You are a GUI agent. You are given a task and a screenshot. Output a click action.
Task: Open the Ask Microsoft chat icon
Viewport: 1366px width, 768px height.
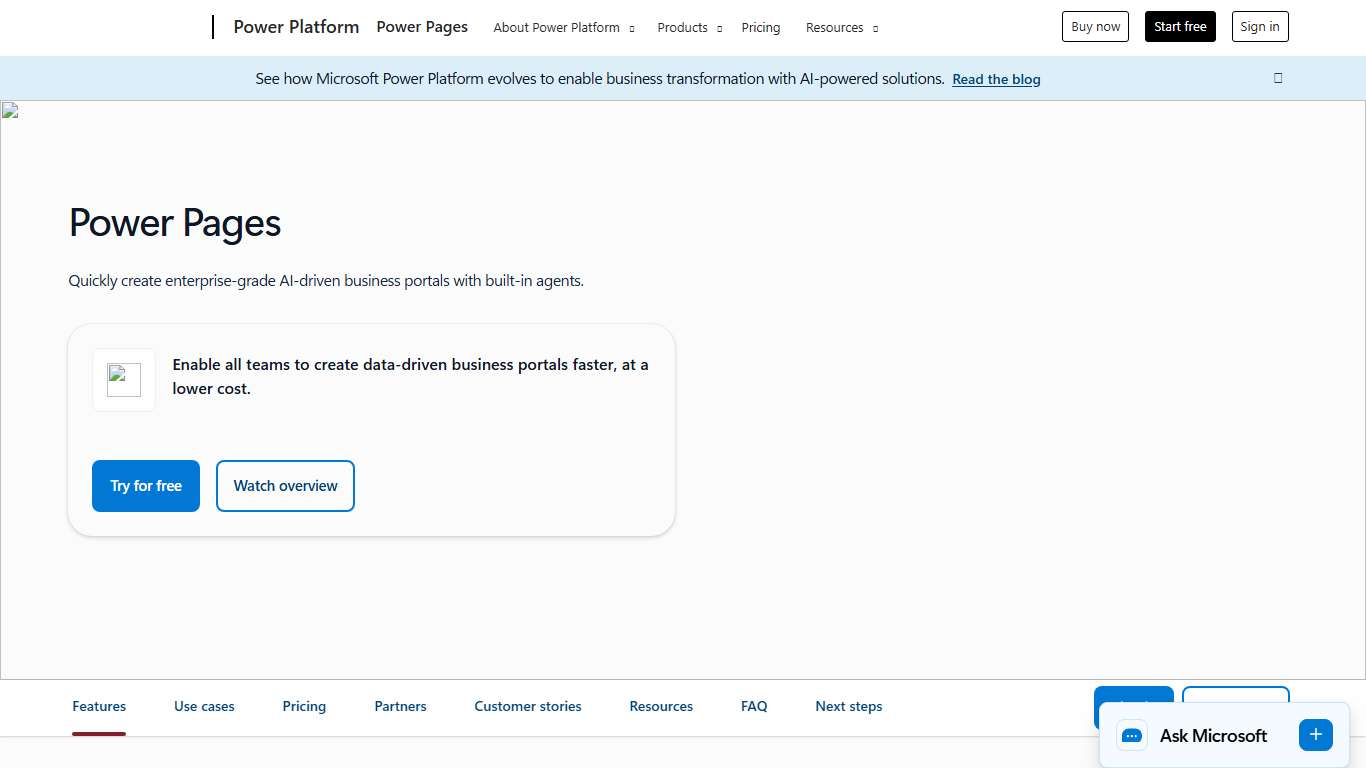(1132, 735)
